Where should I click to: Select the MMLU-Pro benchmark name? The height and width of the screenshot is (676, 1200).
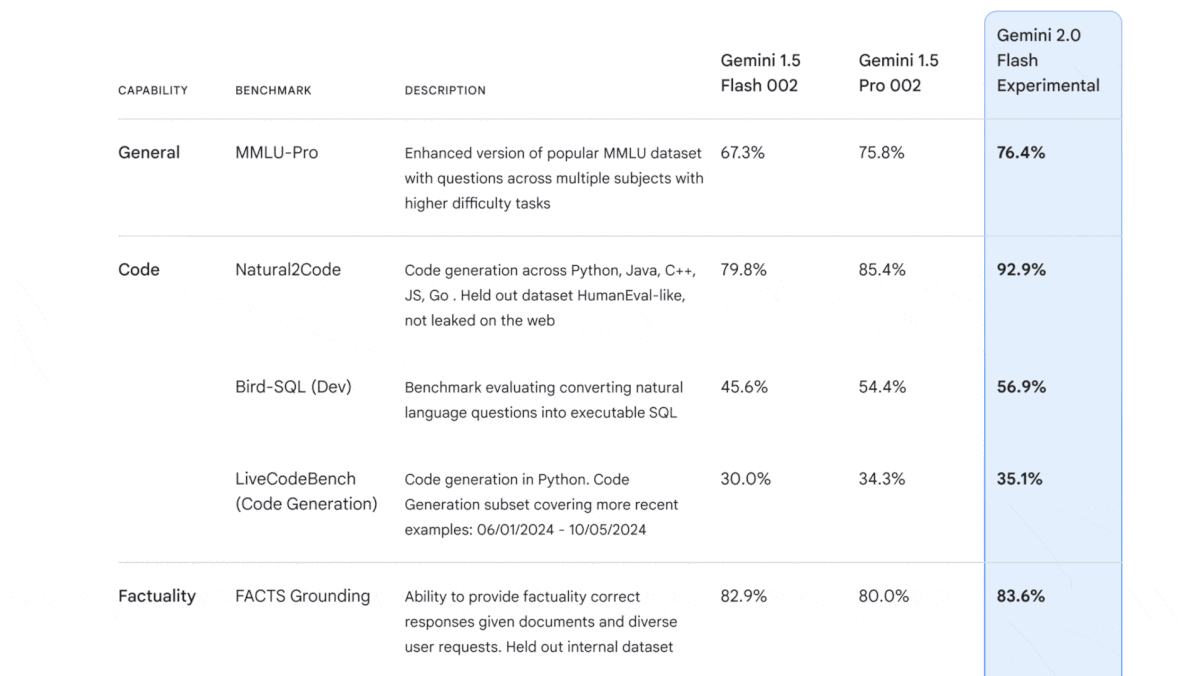pos(276,153)
